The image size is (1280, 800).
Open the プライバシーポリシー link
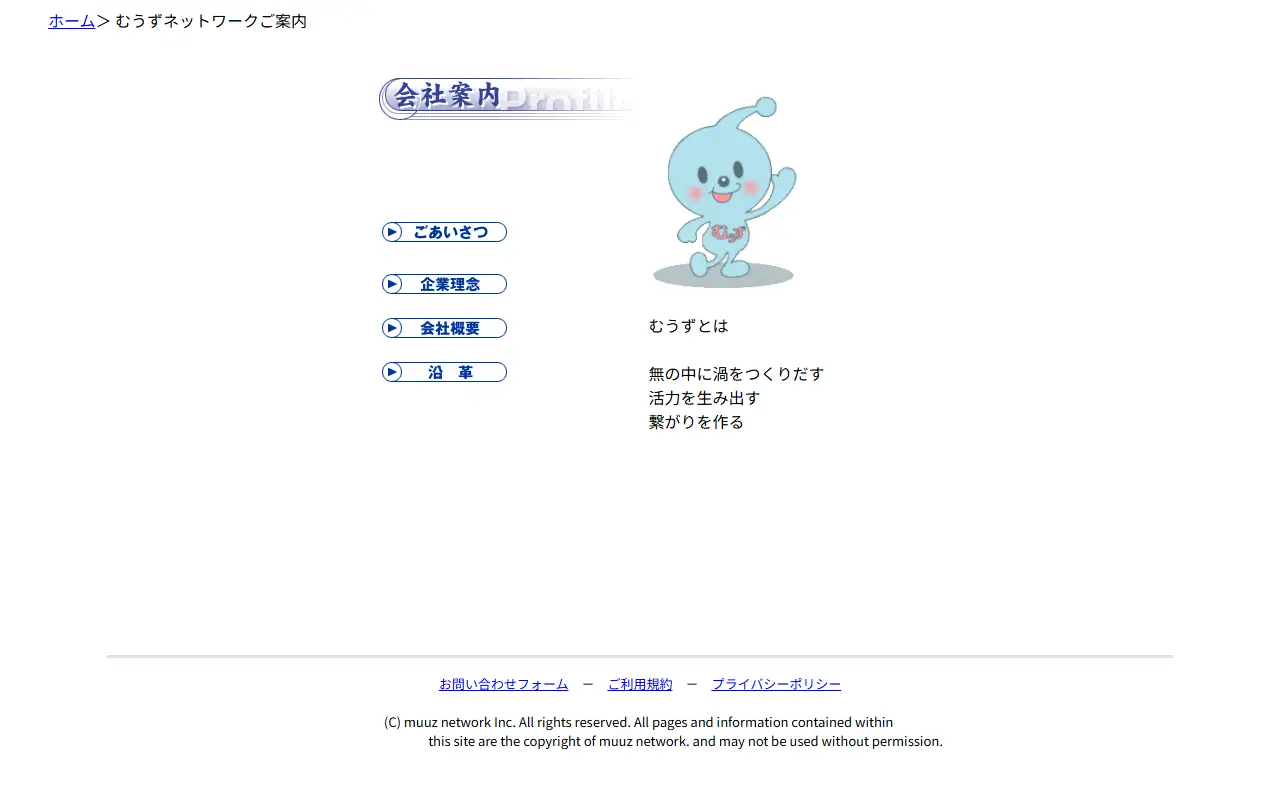(776, 684)
